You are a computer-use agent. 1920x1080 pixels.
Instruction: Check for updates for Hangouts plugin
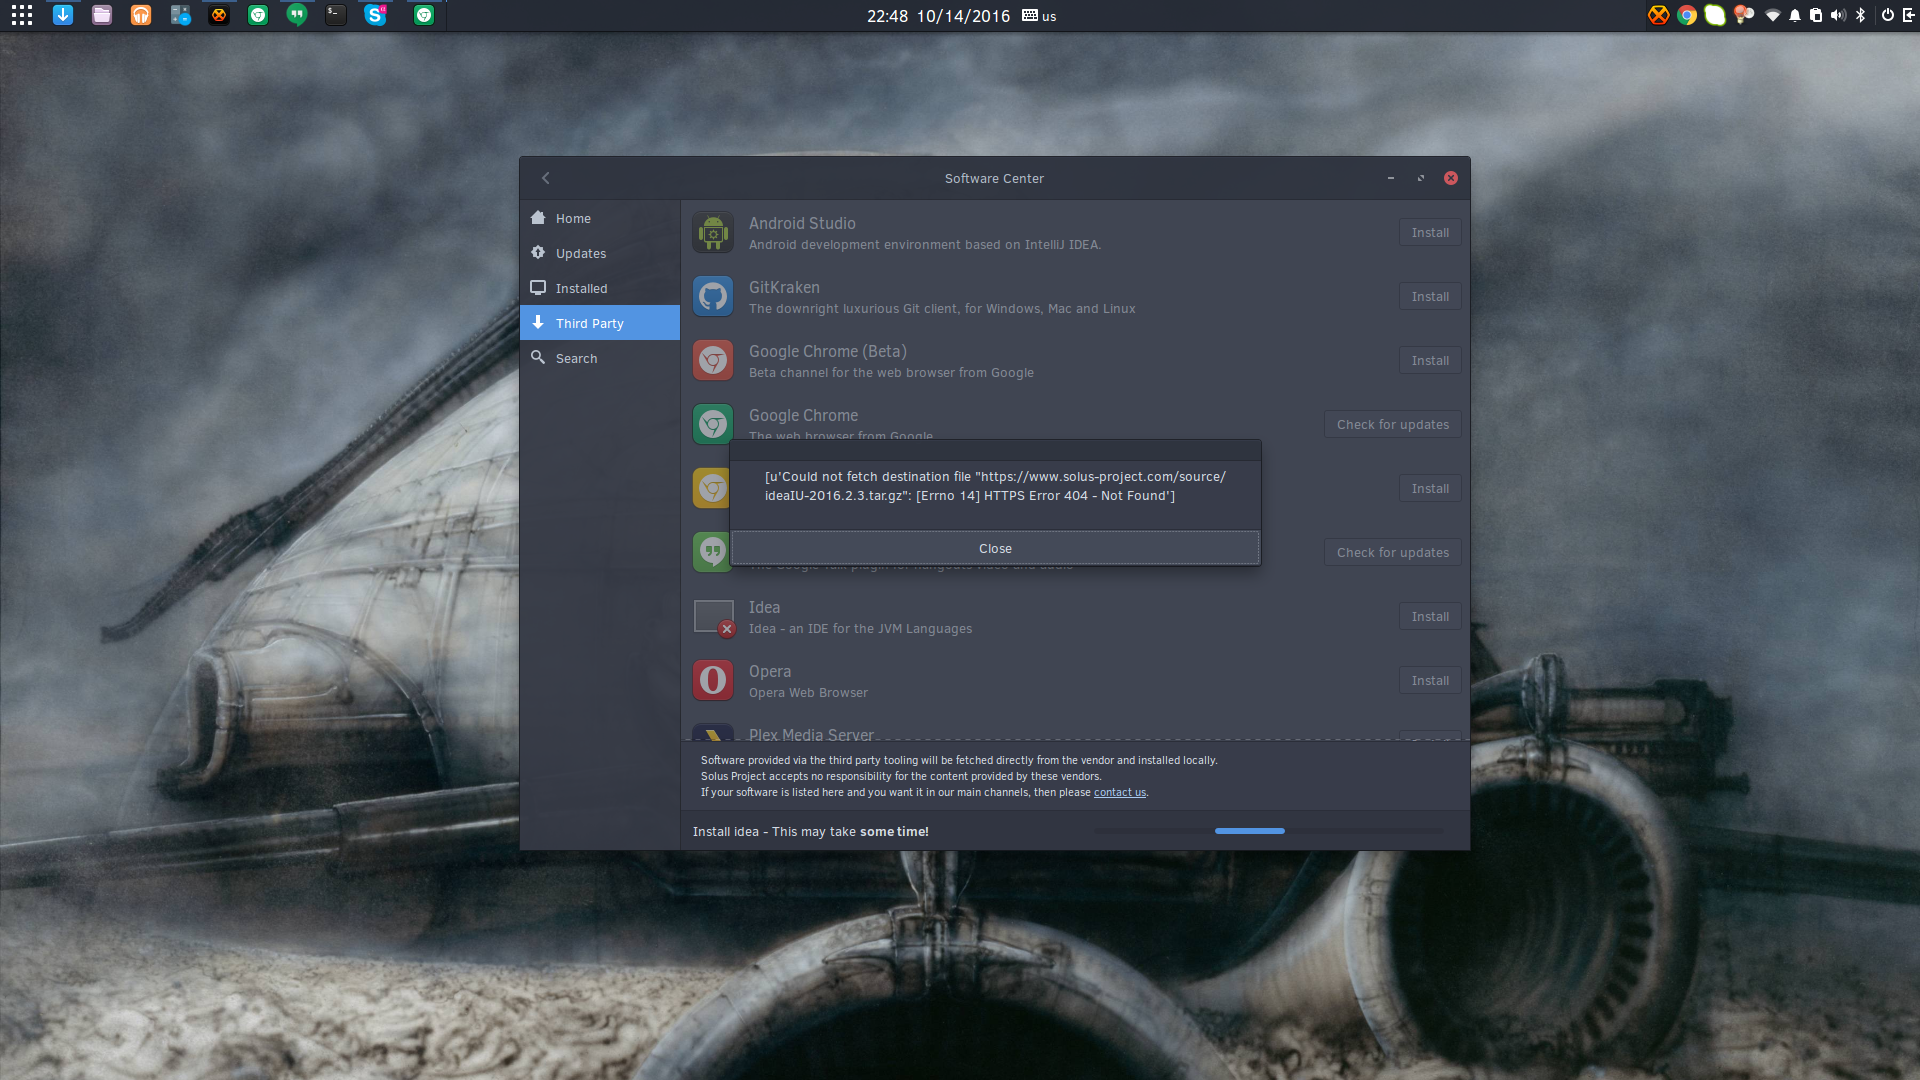1393,553
